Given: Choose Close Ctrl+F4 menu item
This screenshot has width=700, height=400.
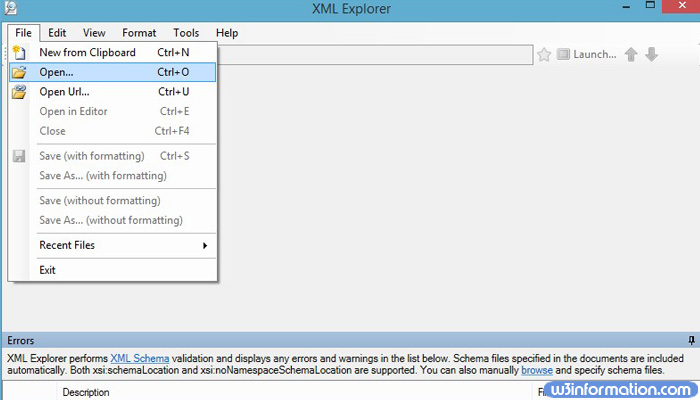Looking at the screenshot, I should [x=112, y=131].
